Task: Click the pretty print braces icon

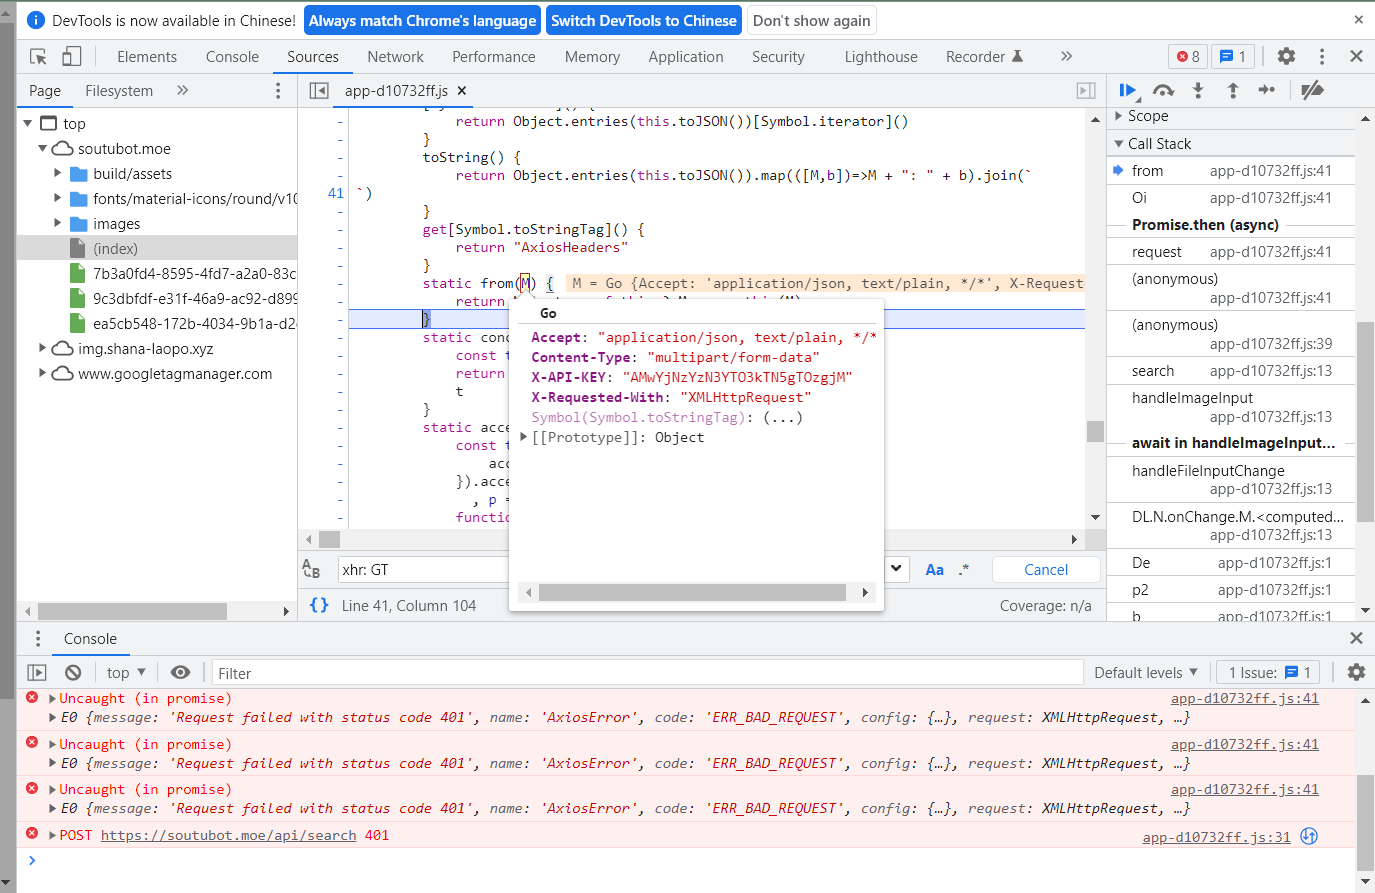Action: (x=319, y=605)
